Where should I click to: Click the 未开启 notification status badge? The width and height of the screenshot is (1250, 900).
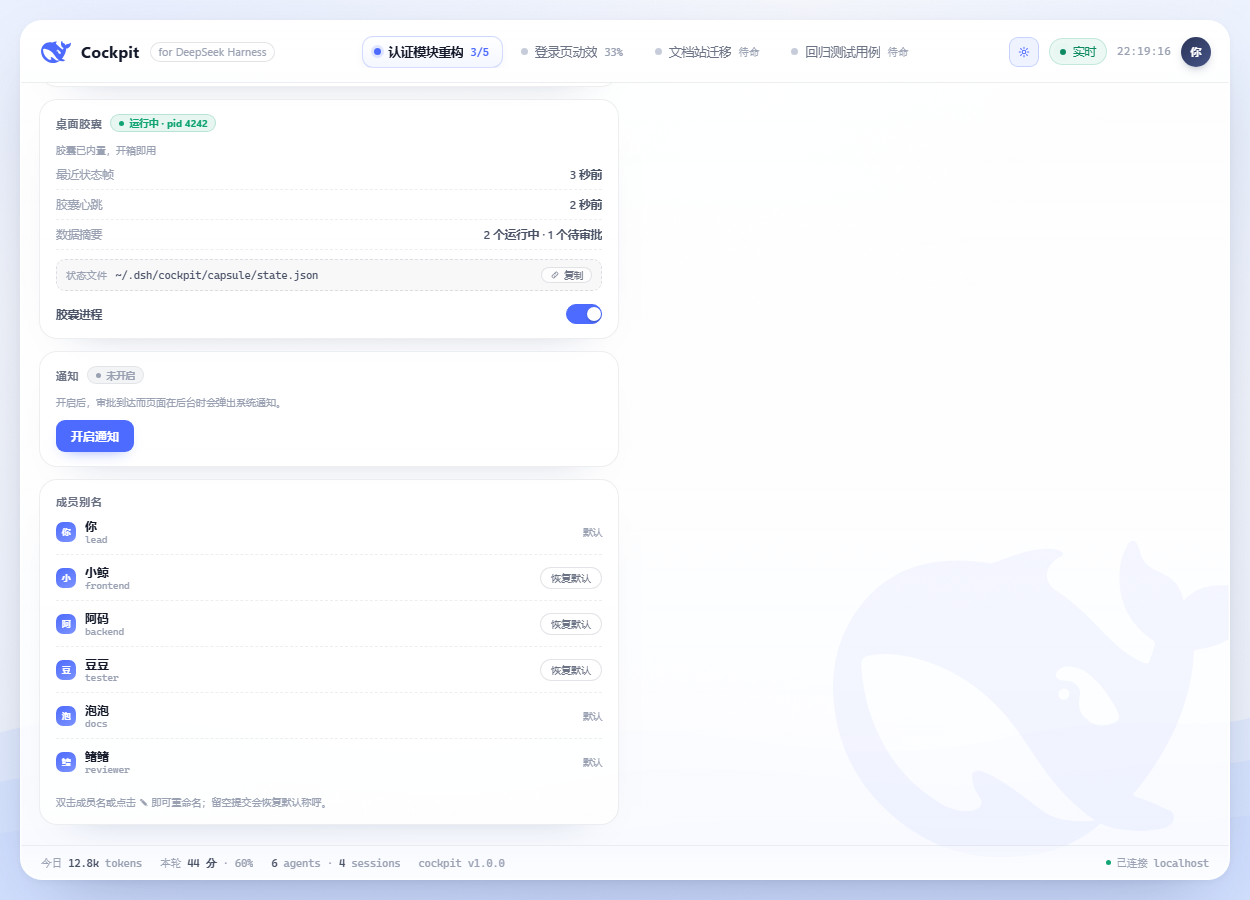[x=116, y=375]
